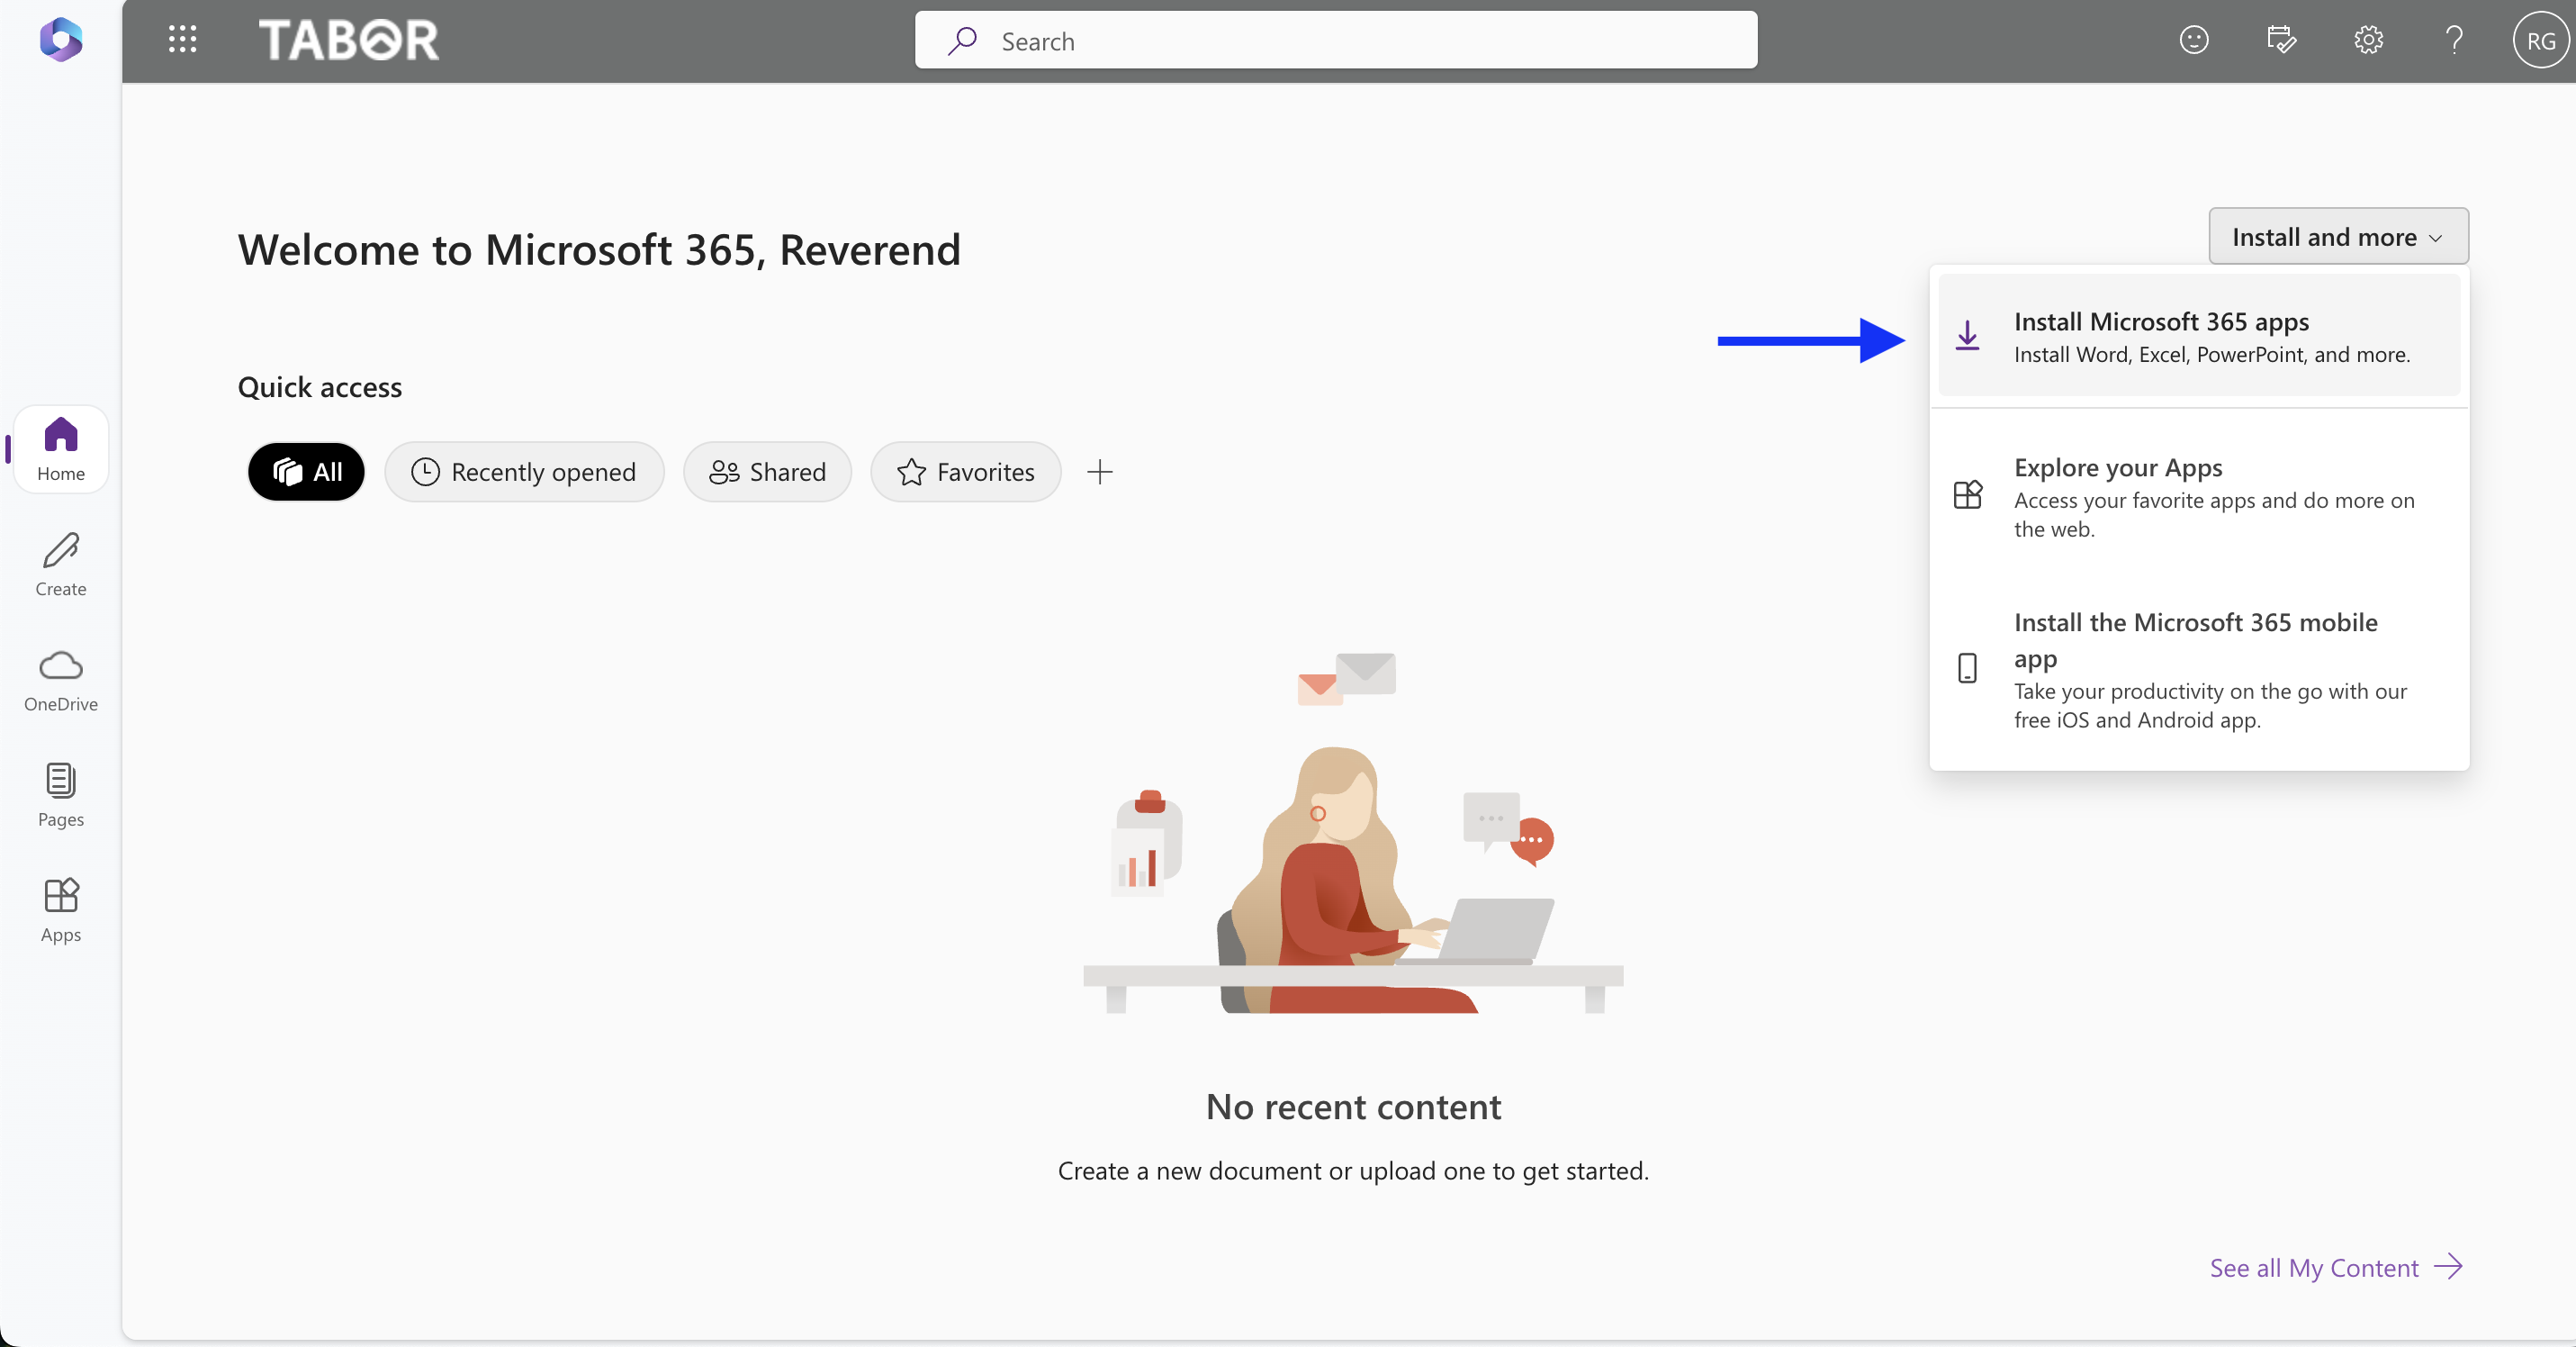Screen dimensions: 2576x1347
Task: Select Install Microsoft 365 apps
Action: 2198,336
